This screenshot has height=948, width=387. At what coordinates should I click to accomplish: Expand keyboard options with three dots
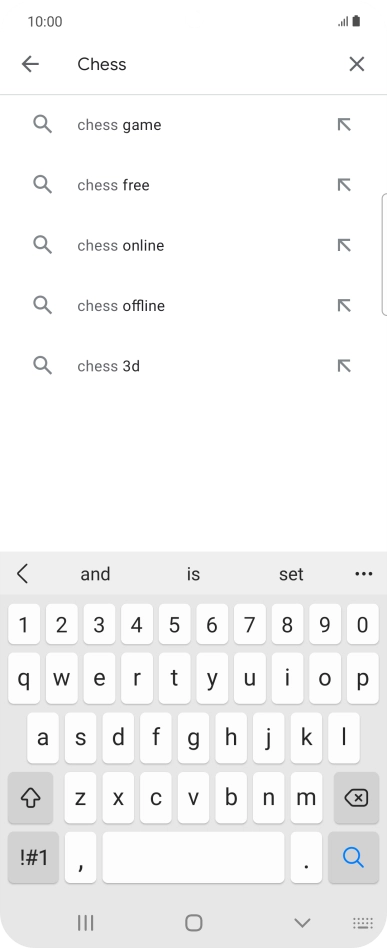pyautogui.click(x=363, y=574)
